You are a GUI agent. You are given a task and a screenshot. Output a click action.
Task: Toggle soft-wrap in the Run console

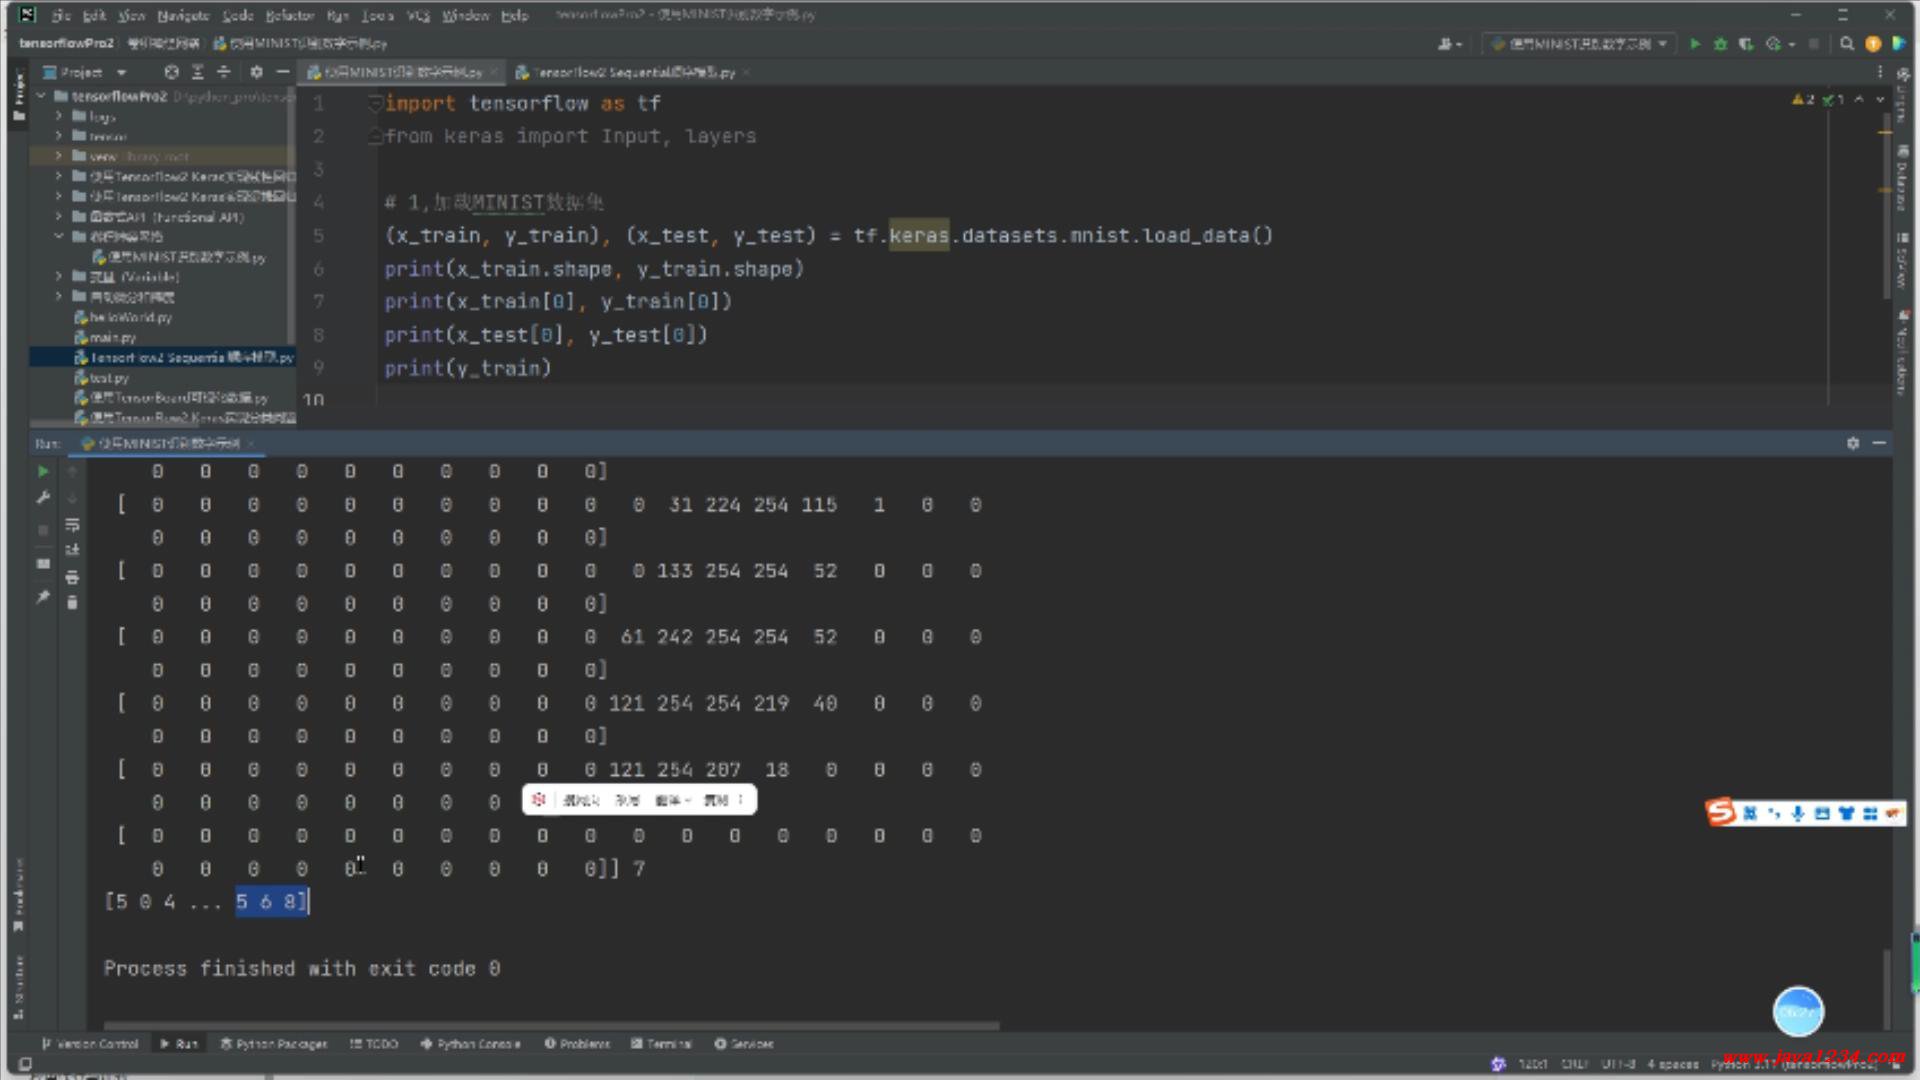coord(72,525)
